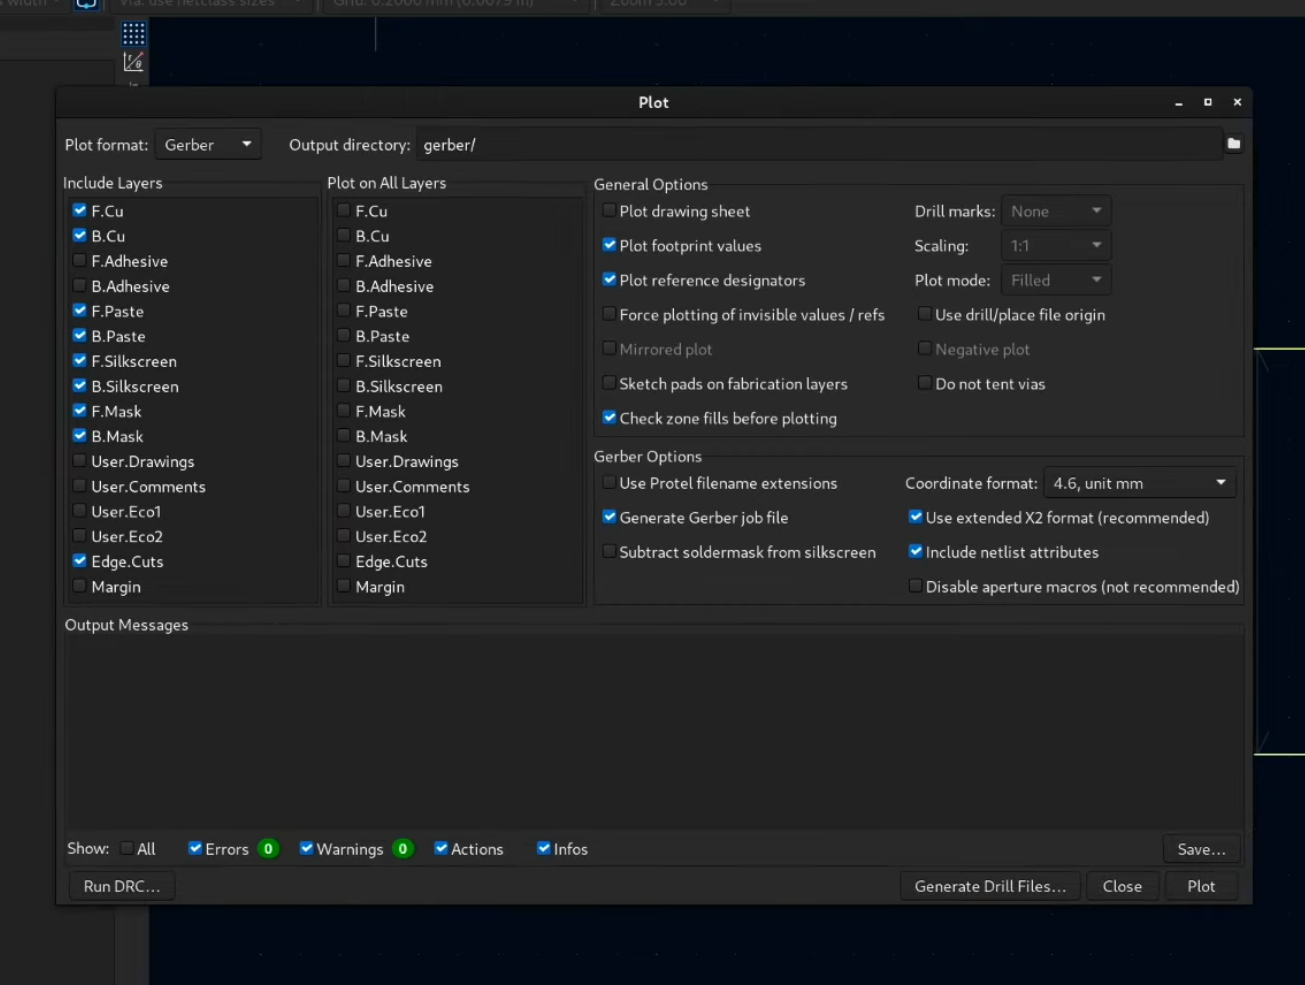Enable F.Adhesive in Include Layers

80,261
